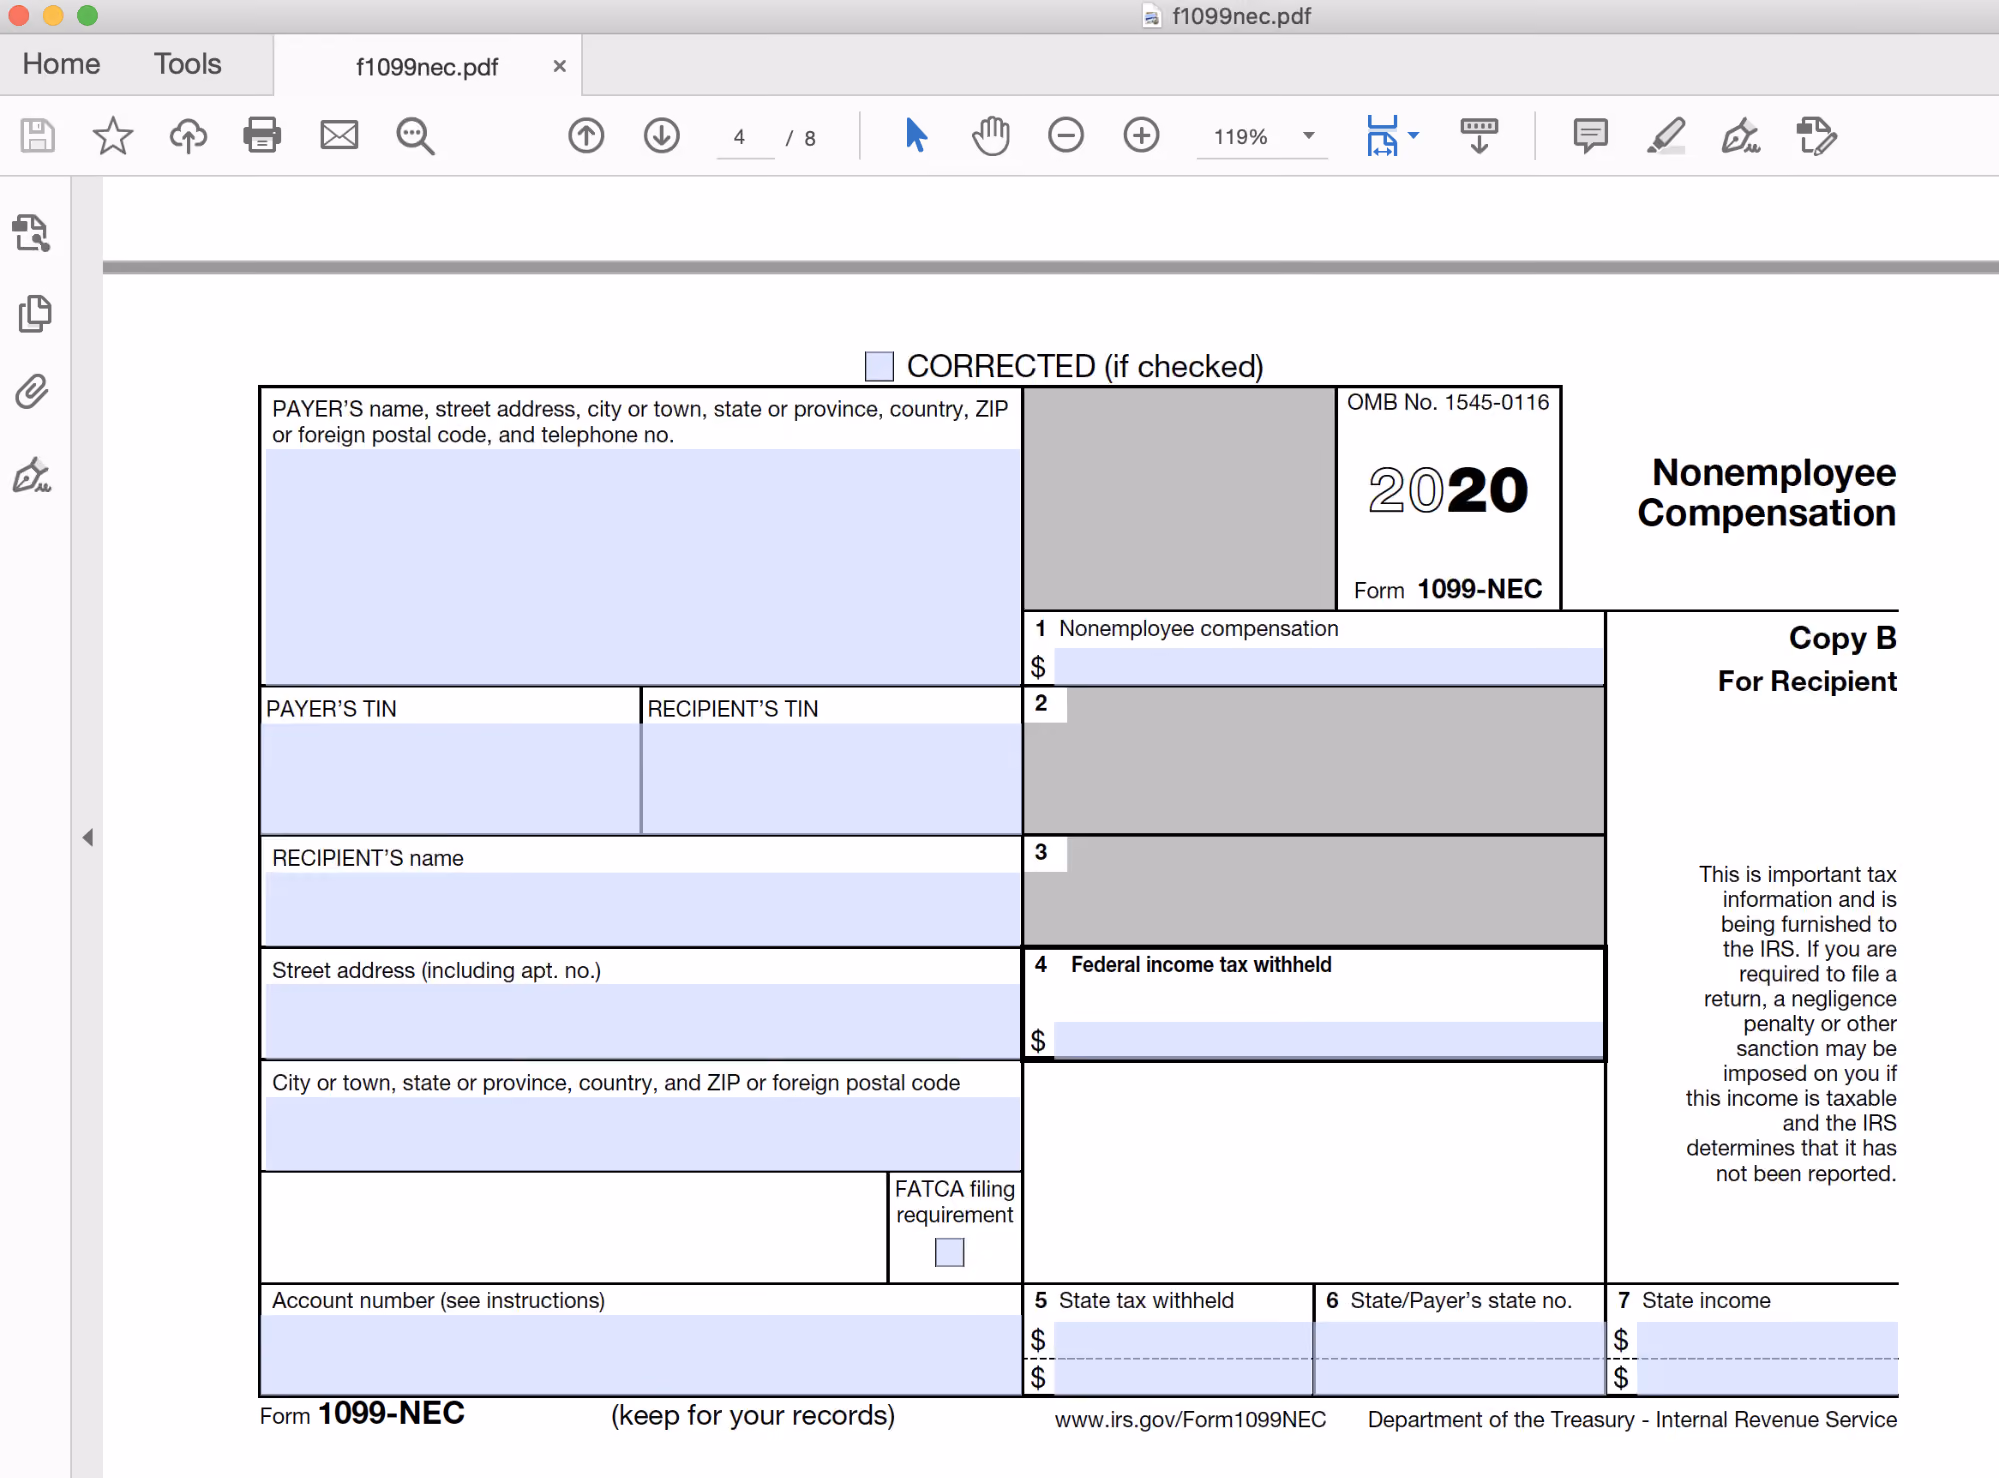Switch to the Tools tab
Viewport: 1999px width, 1478px height.
188,64
